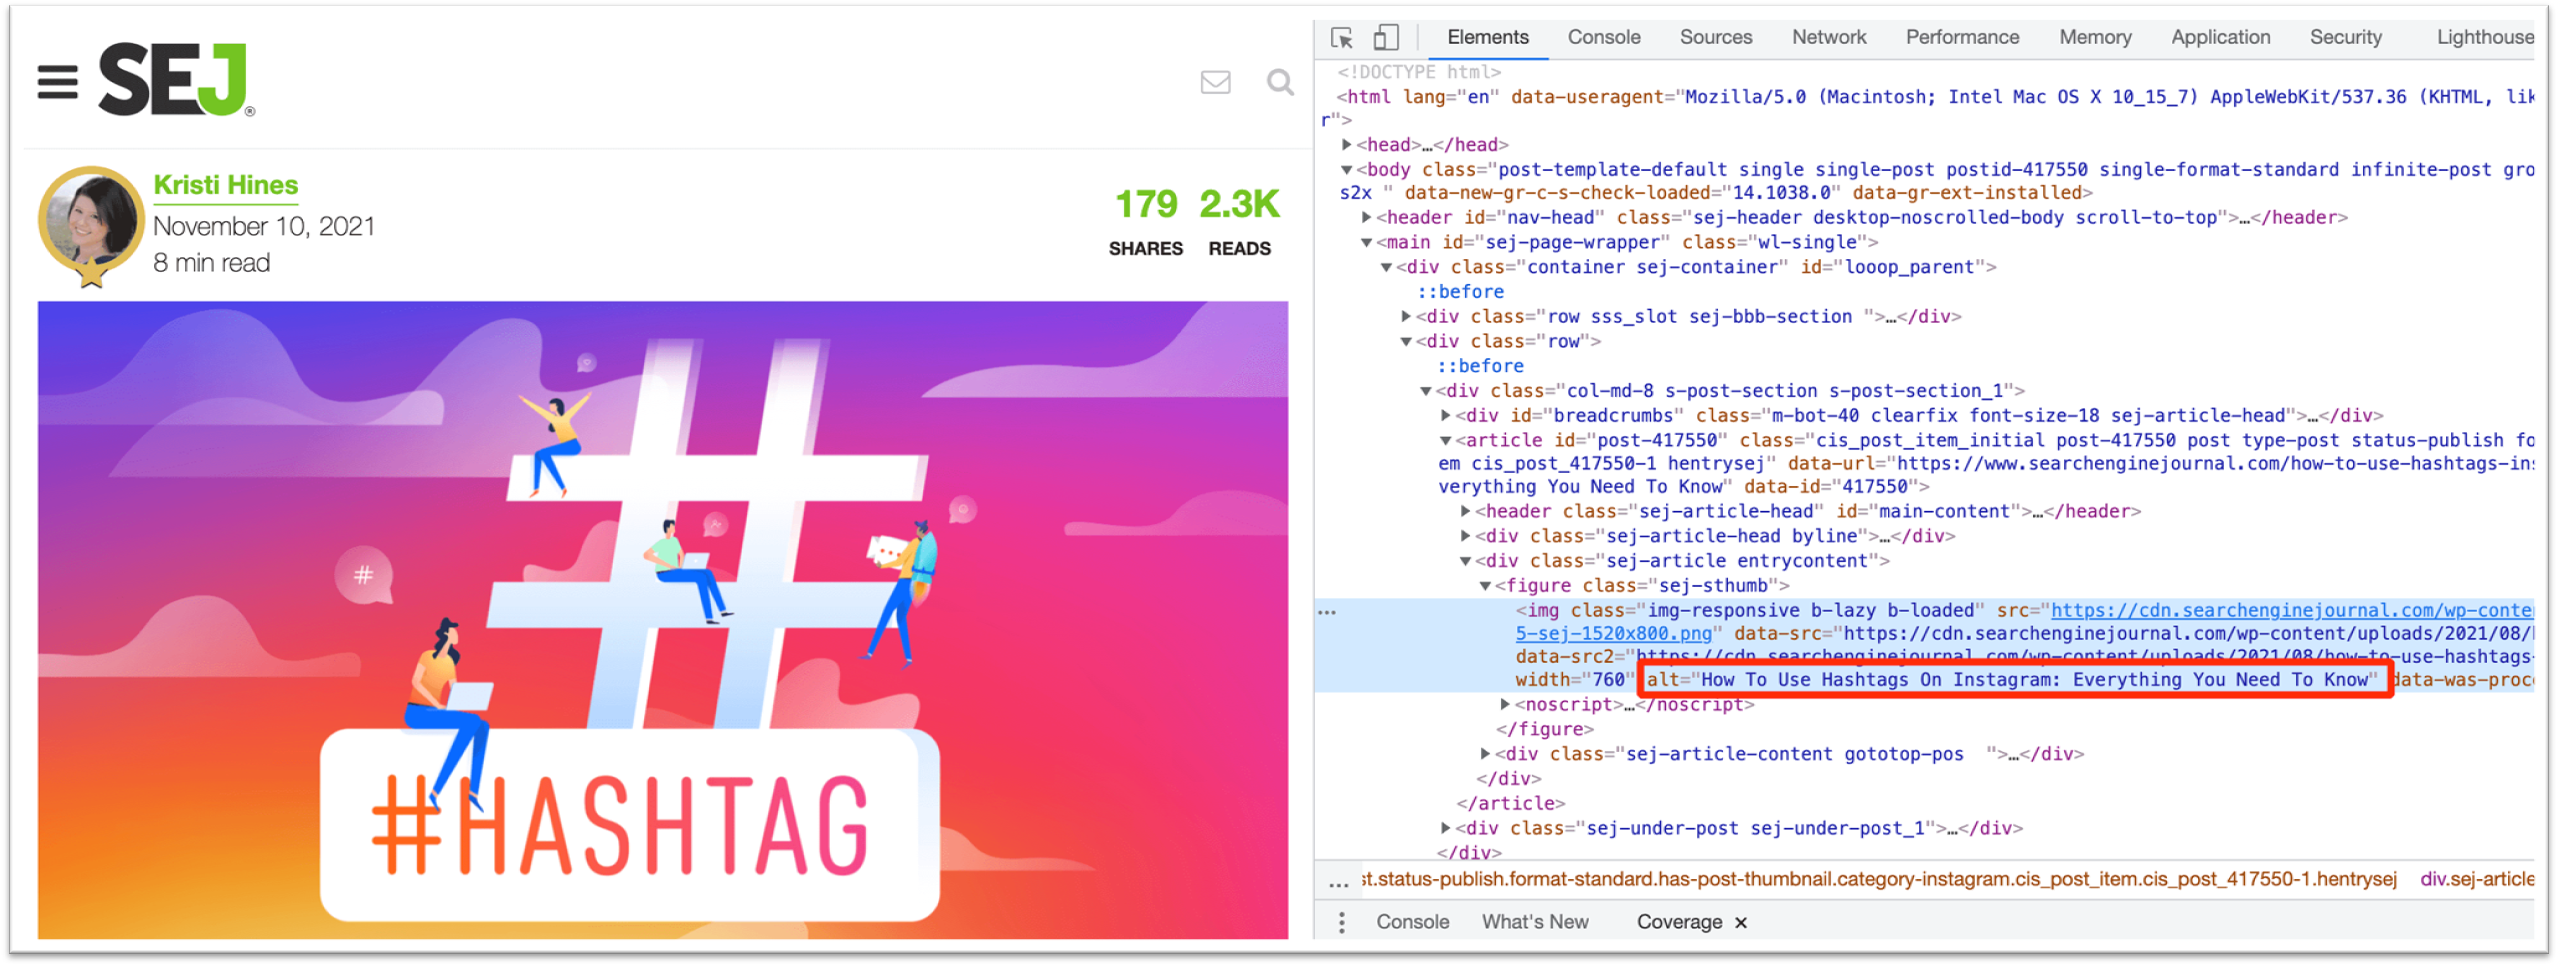Viewport: 2559px width, 966px height.
Task: Toggle the device toolbar icon
Action: pyautogui.click(x=1385, y=38)
